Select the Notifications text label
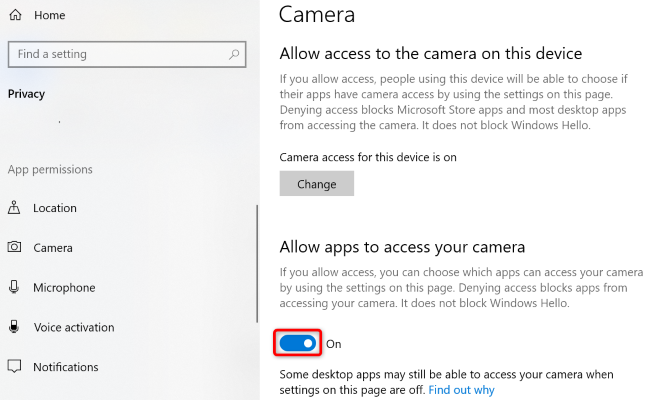Screen dimensions: 650x400 (x=66, y=367)
